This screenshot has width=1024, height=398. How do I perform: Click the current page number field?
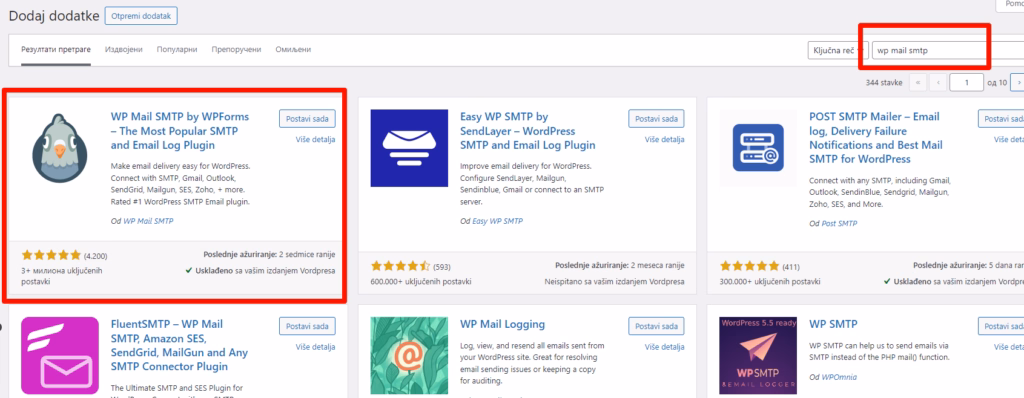(x=967, y=83)
